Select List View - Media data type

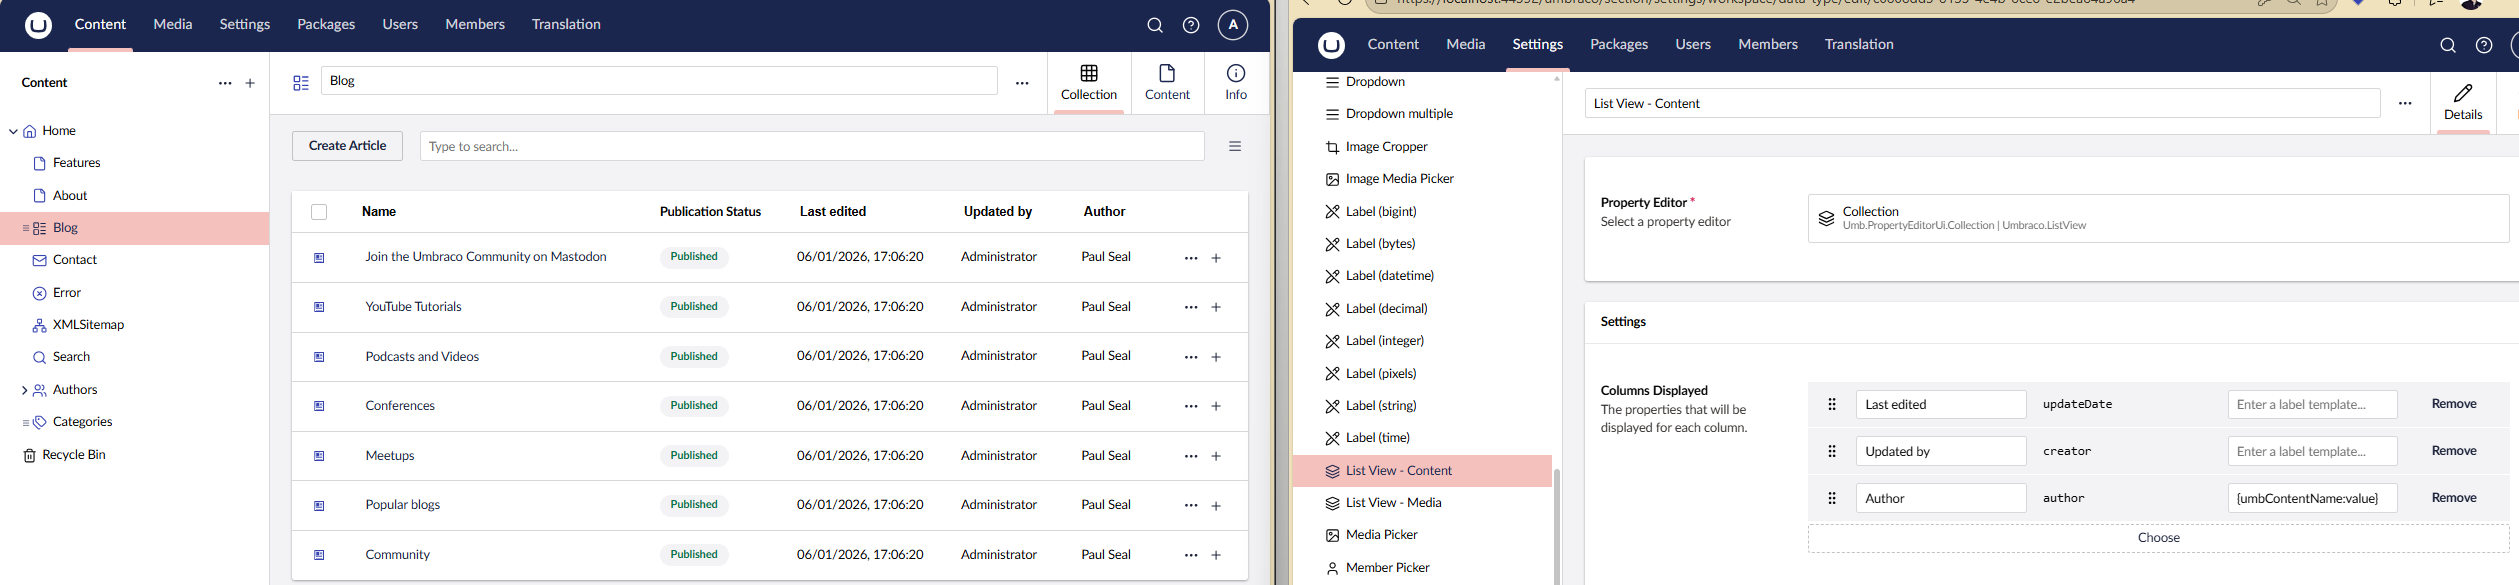click(x=1392, y=503)
